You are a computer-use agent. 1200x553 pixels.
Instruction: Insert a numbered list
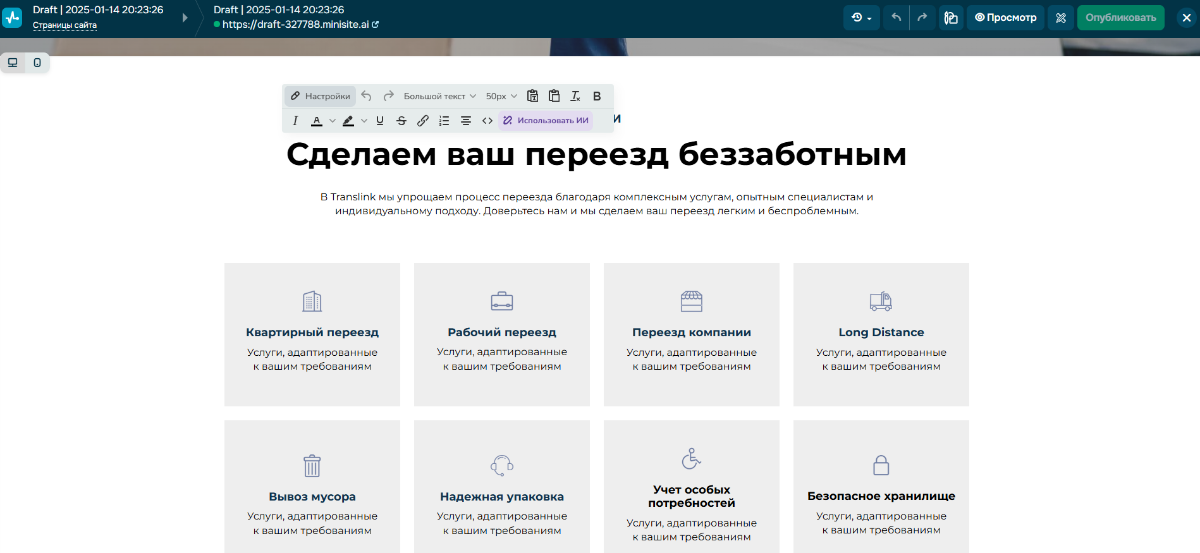click(445, 121)
